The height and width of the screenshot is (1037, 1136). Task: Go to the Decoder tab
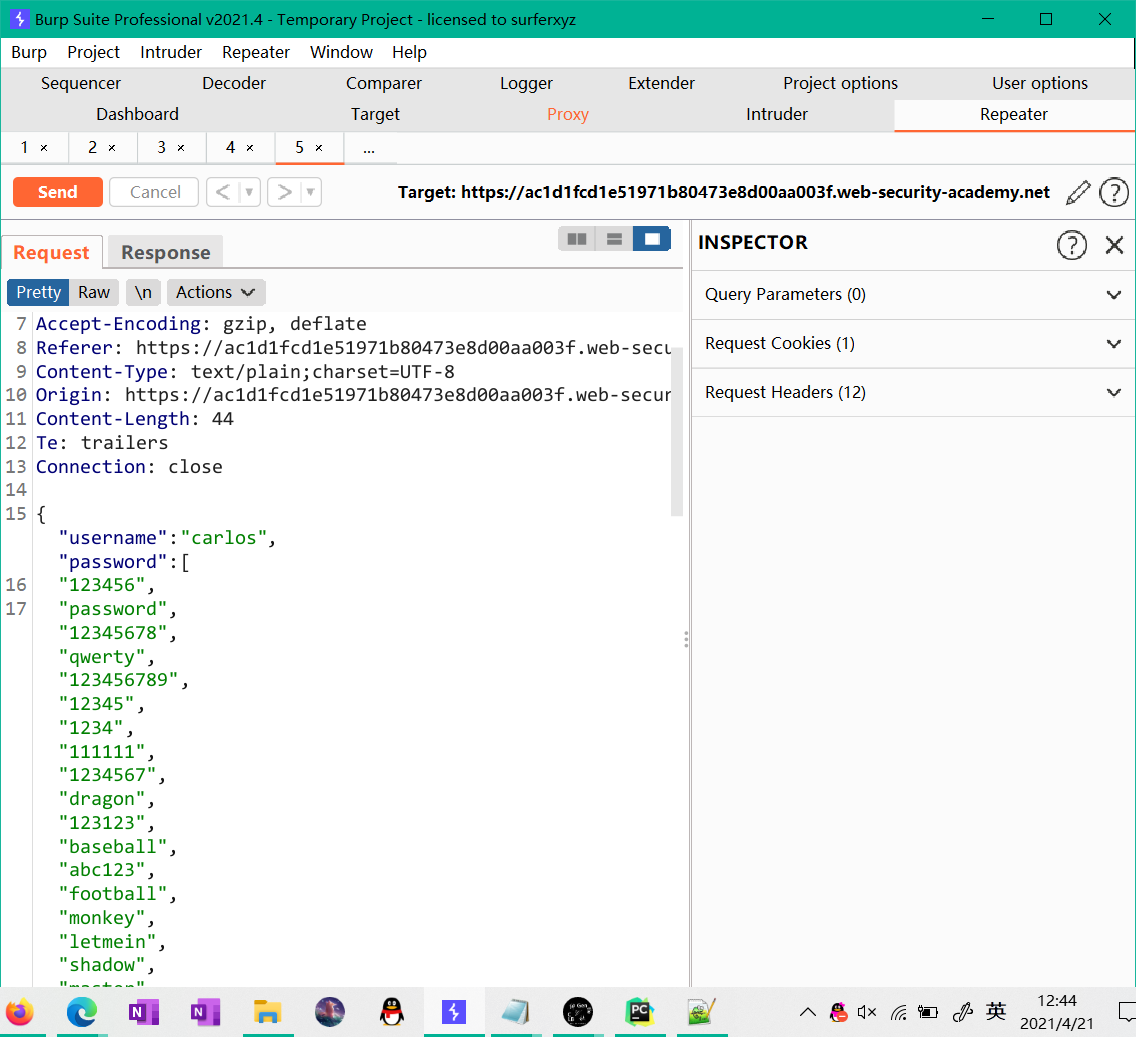coord(233,83)
